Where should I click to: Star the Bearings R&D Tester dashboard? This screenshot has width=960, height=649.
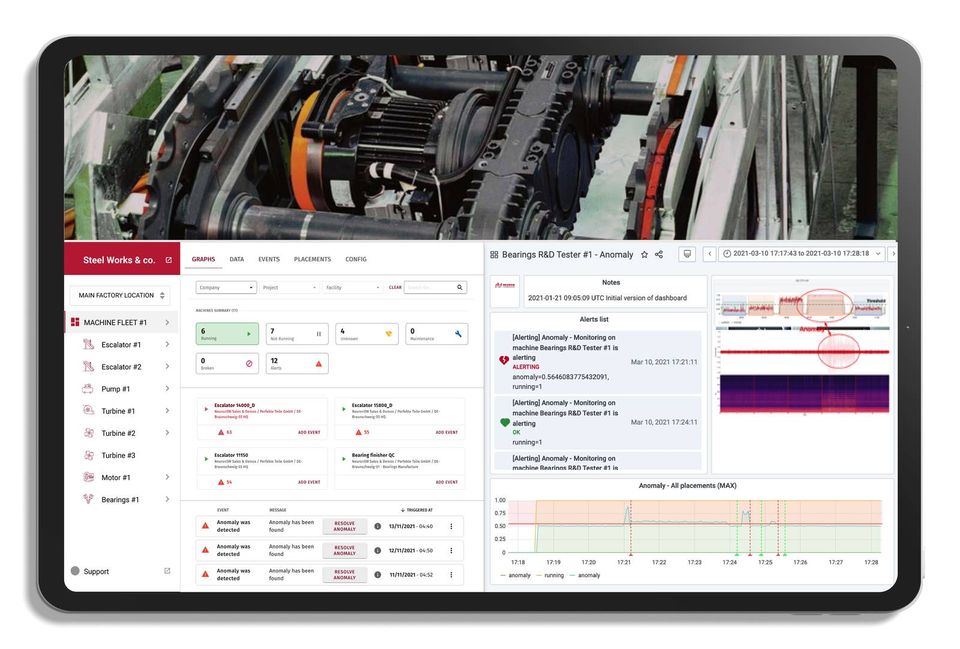644,255
